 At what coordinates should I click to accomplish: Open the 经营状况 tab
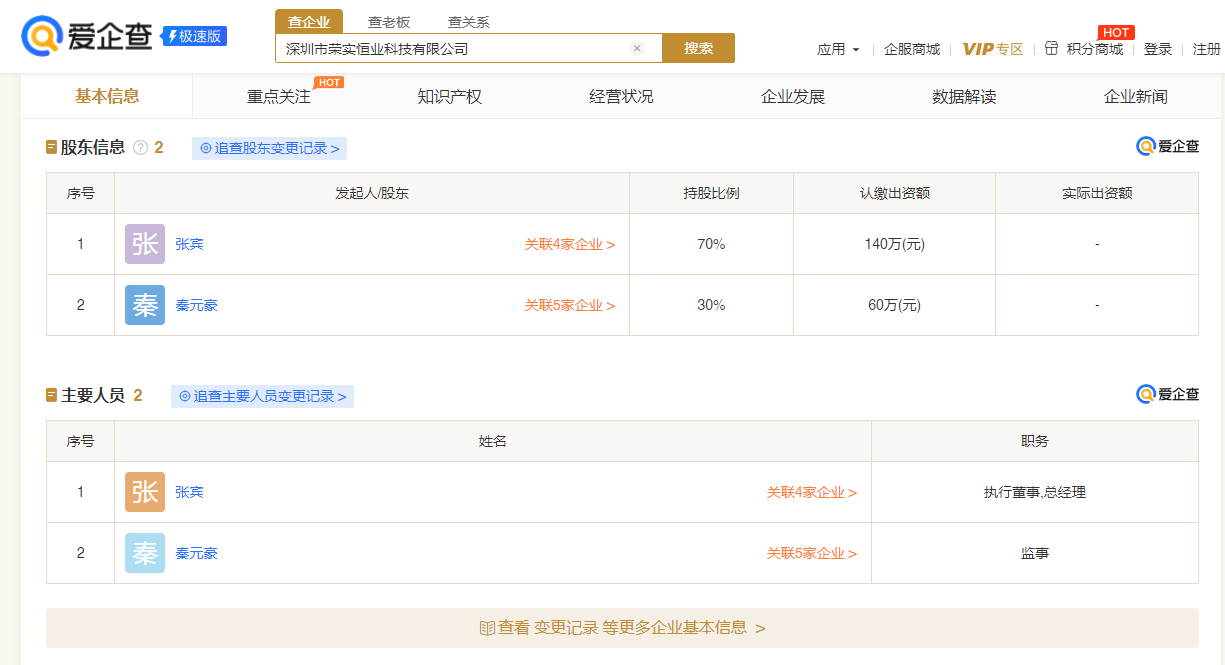(621, 97)
